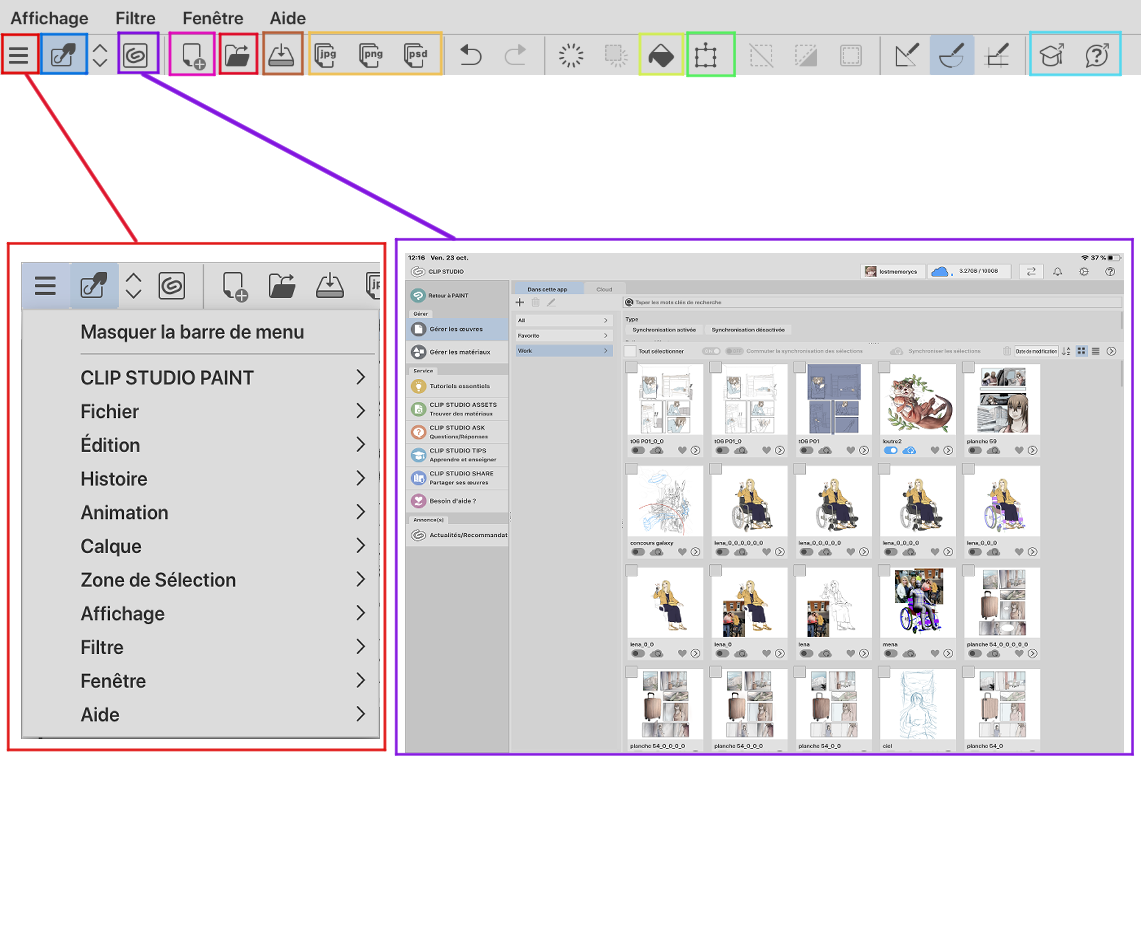
Task: Expand the CLIP STUDIO PAINT submenu
Action: [227, 378]
